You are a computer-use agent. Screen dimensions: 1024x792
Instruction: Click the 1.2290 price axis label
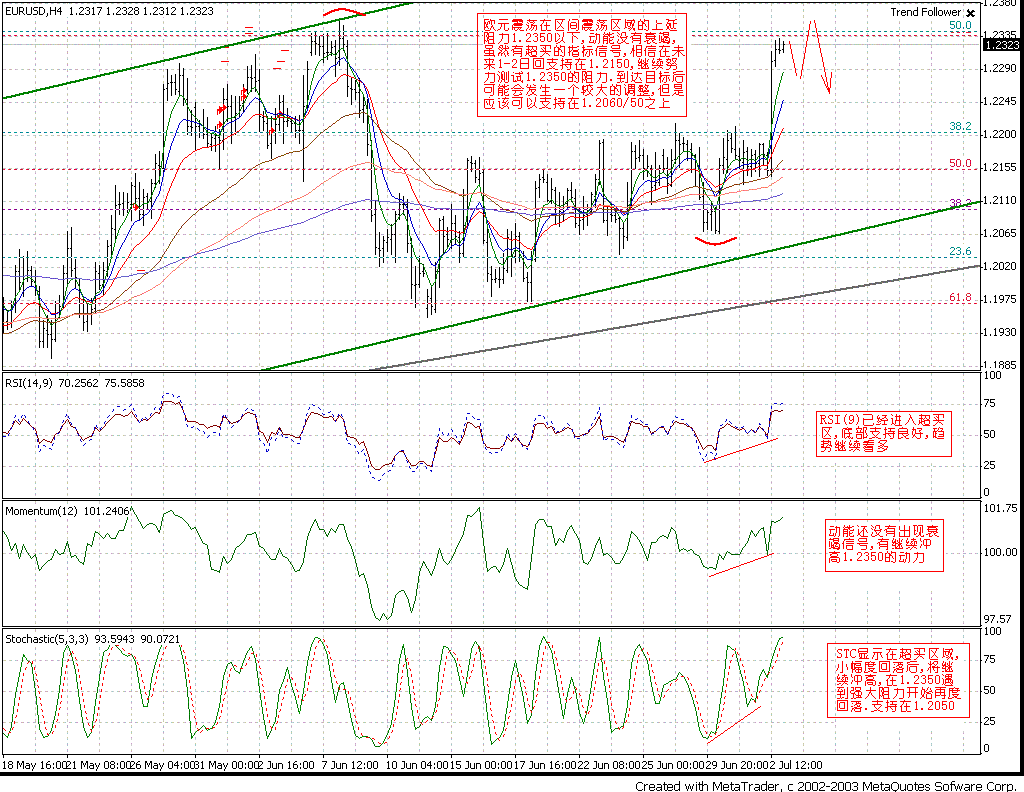click(x=1000, y=68)
